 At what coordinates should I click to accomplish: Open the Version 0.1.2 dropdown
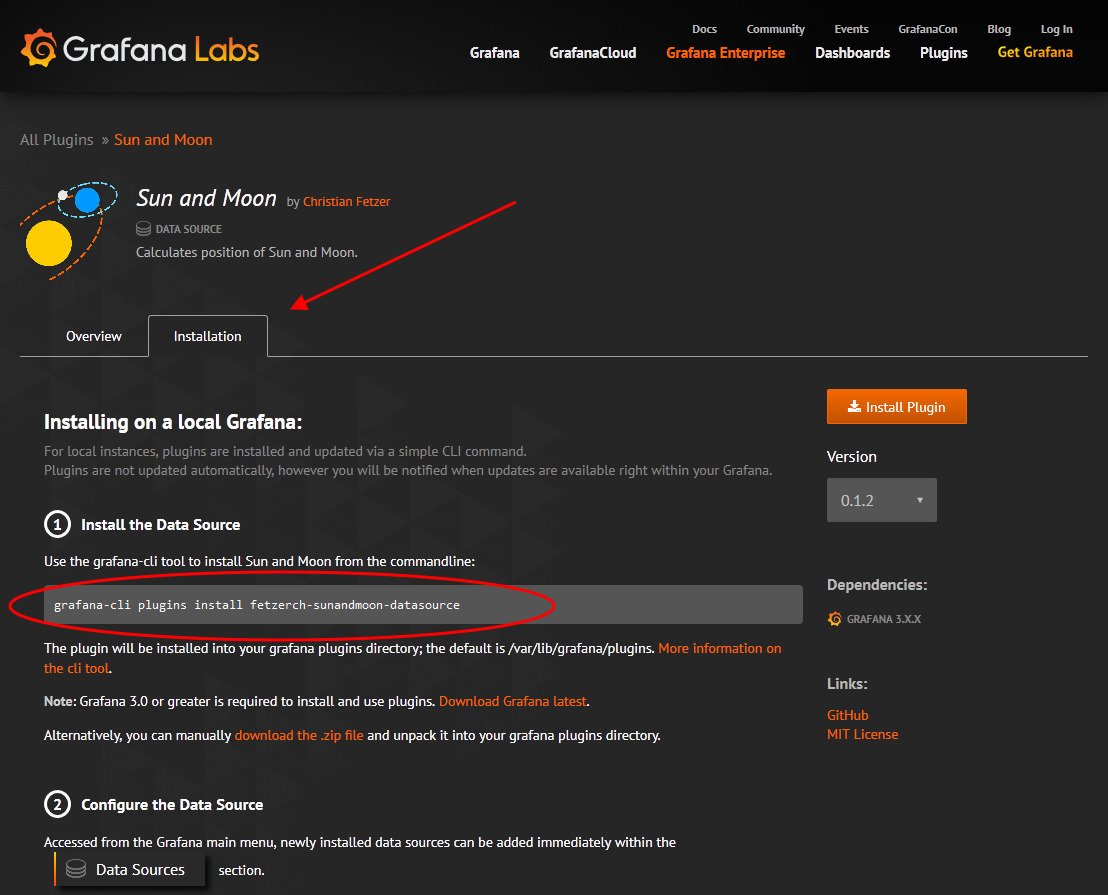coord(881,500)
